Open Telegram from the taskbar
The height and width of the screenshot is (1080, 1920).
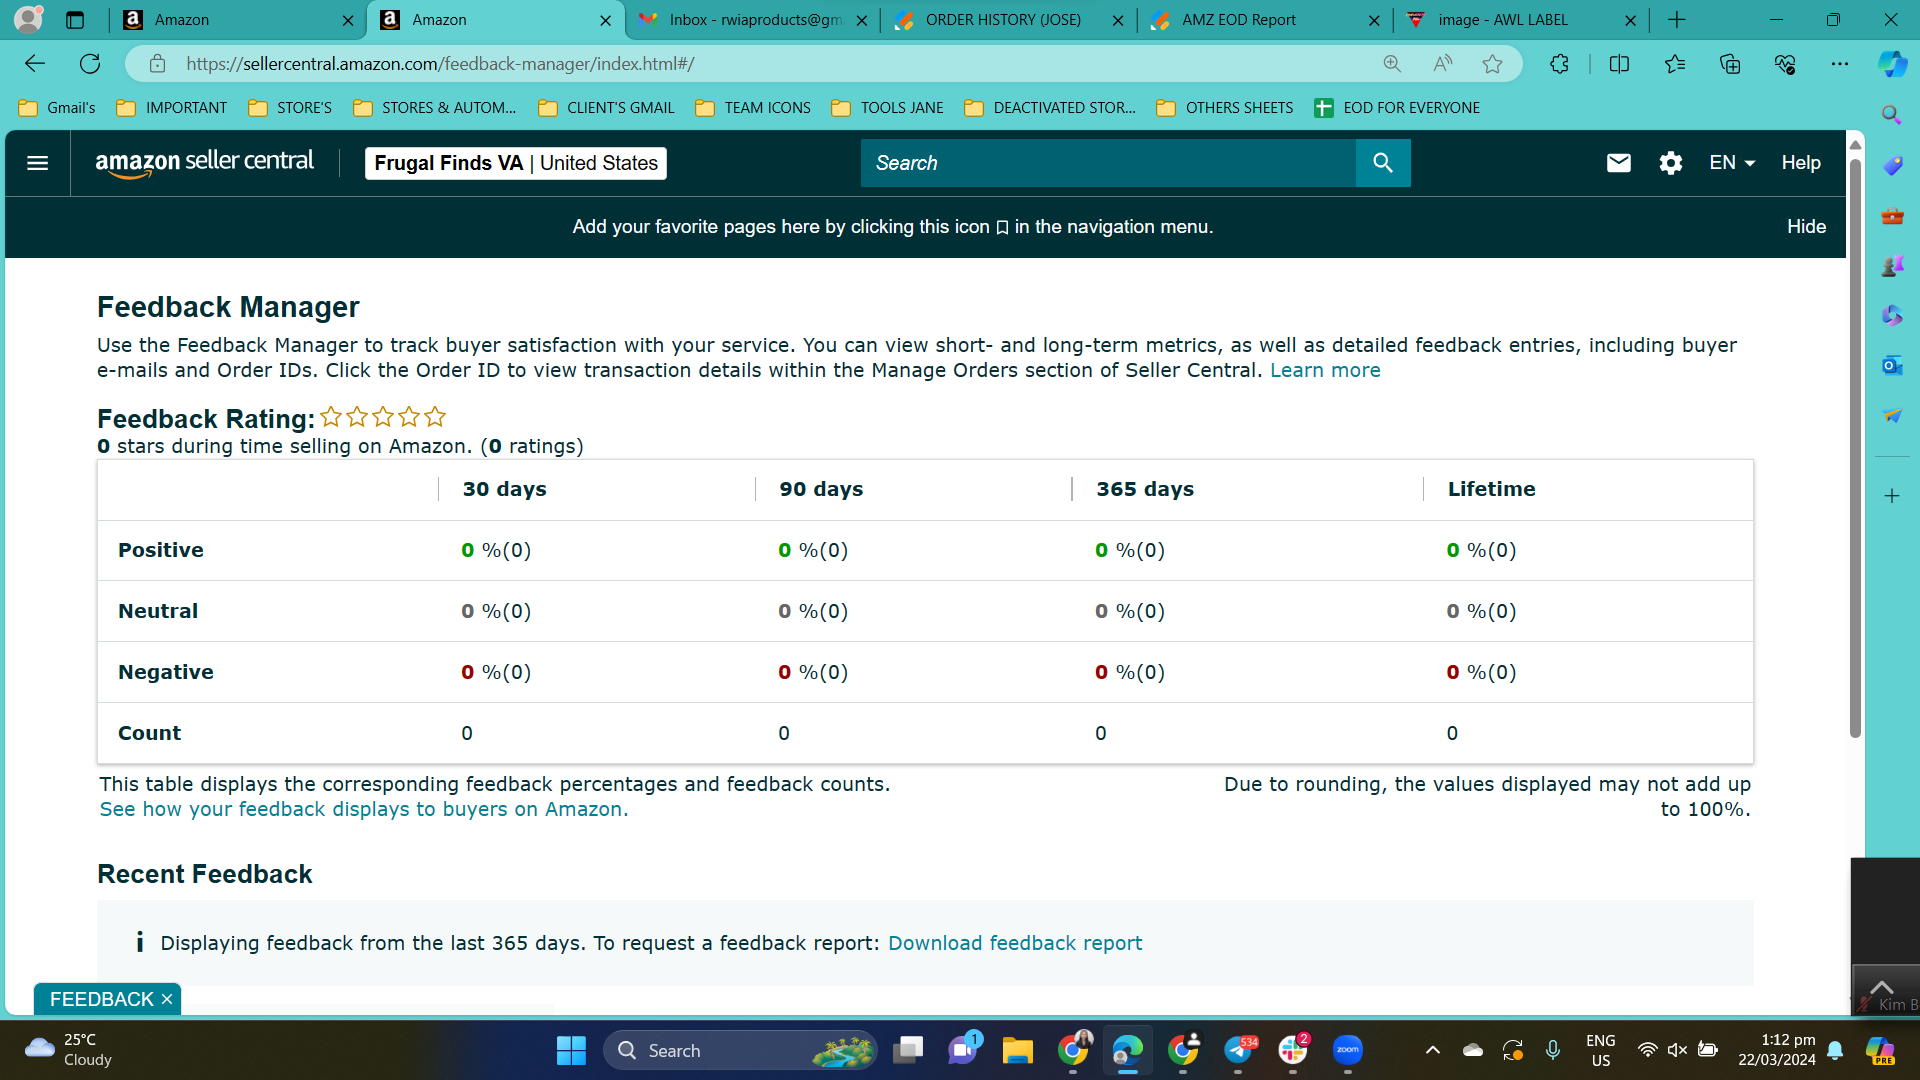point(1238,1050)
